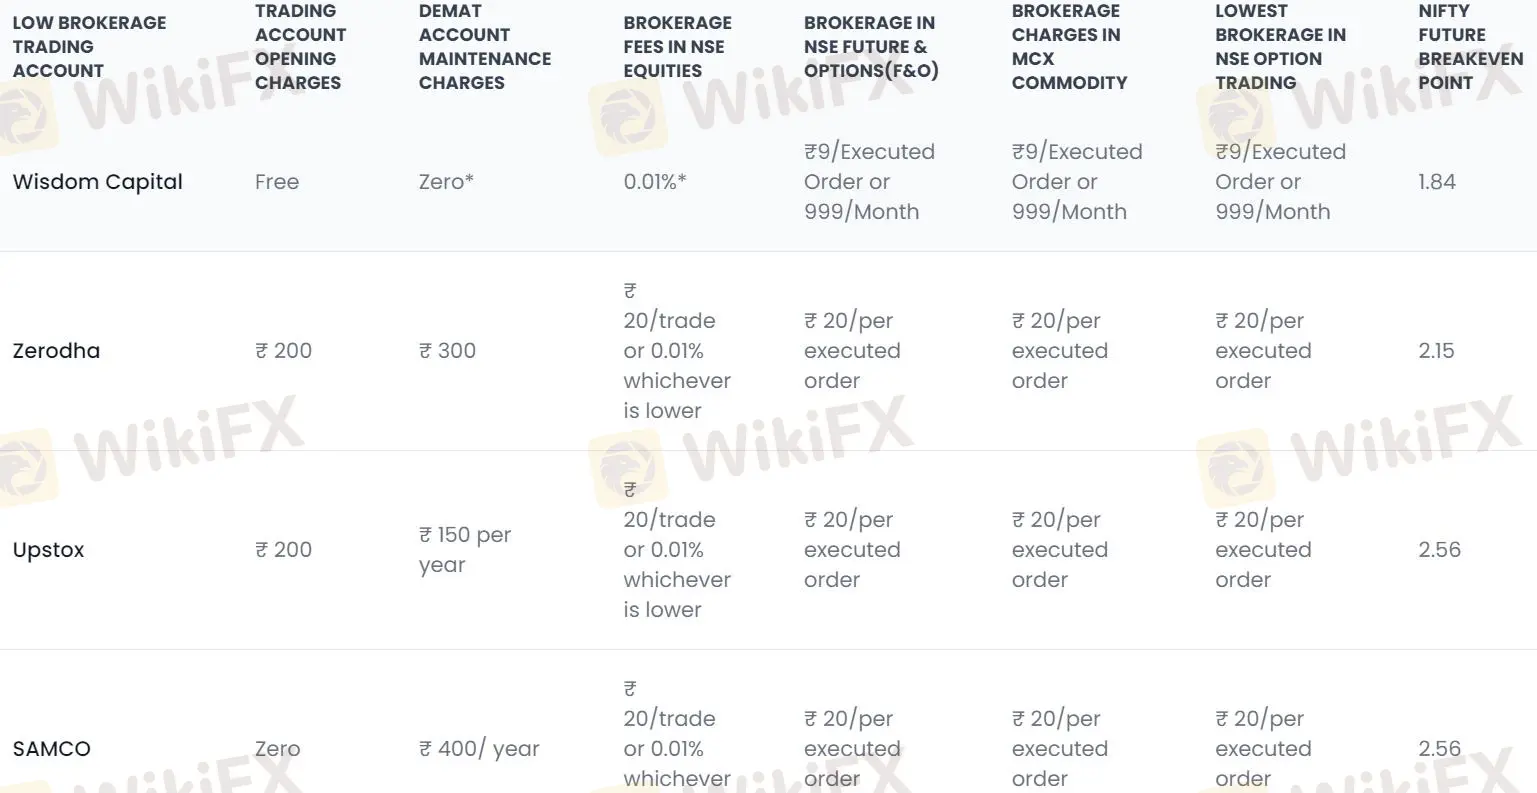Select the SAMCO broker name cell

51,749
